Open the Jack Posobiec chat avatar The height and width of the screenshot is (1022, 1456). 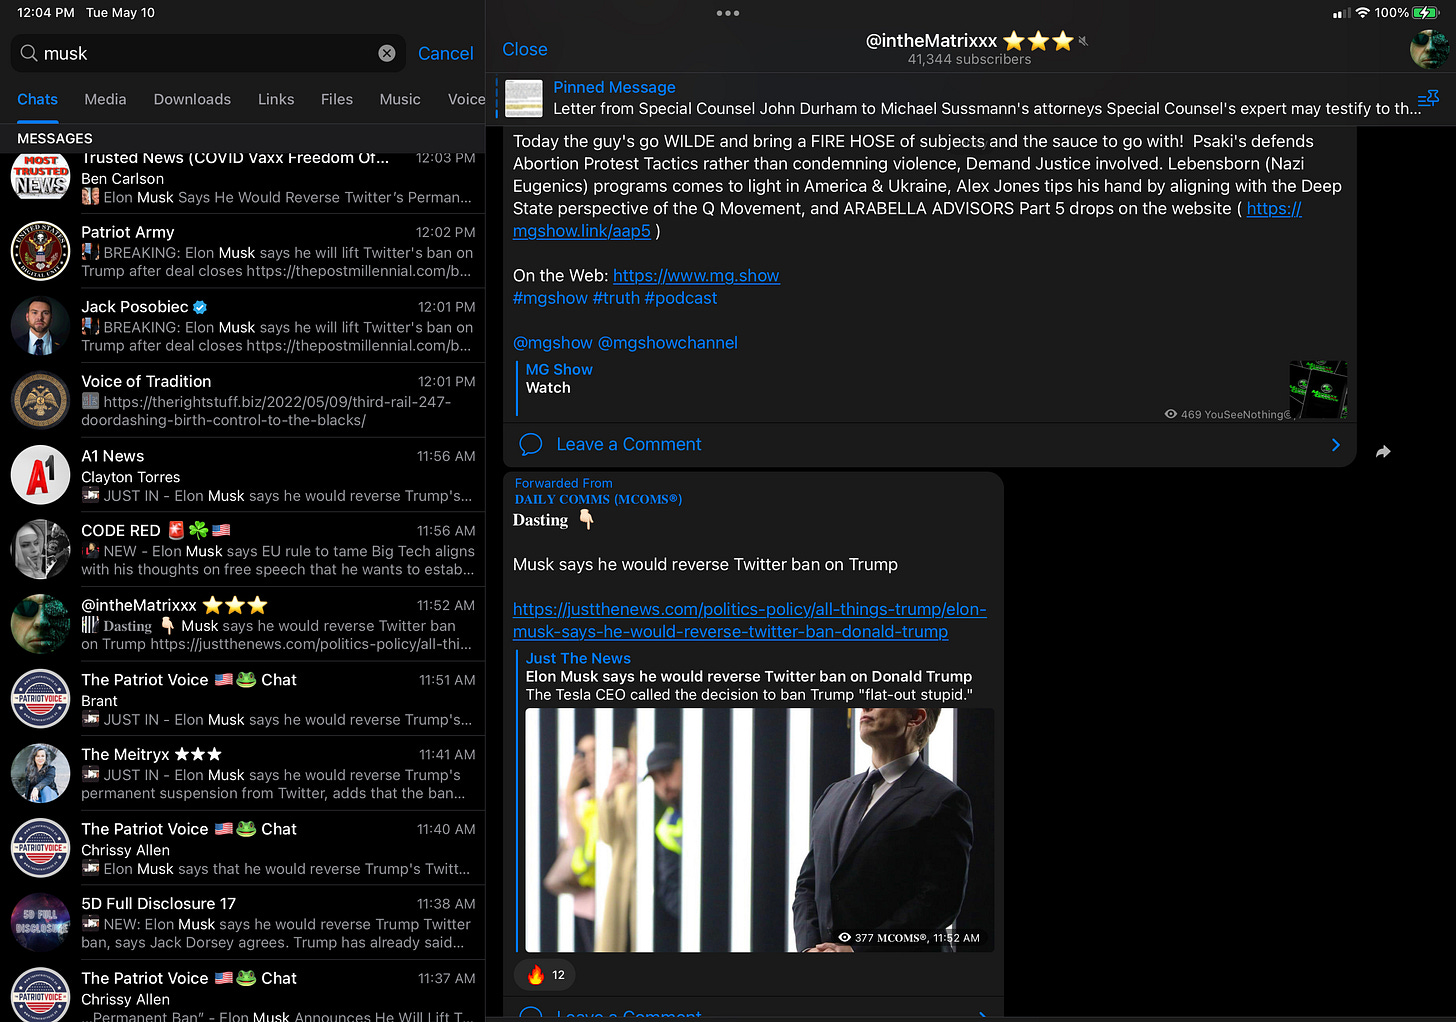[x=40, y=326]
